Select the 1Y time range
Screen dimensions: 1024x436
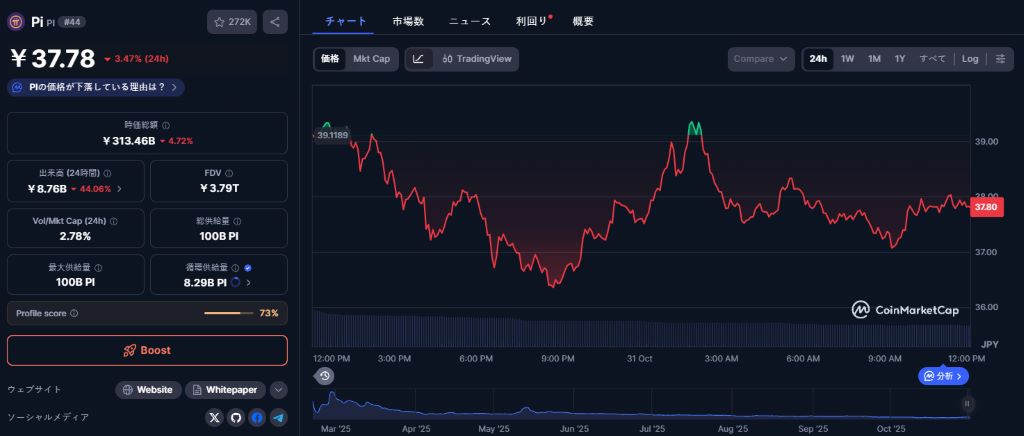900,59
